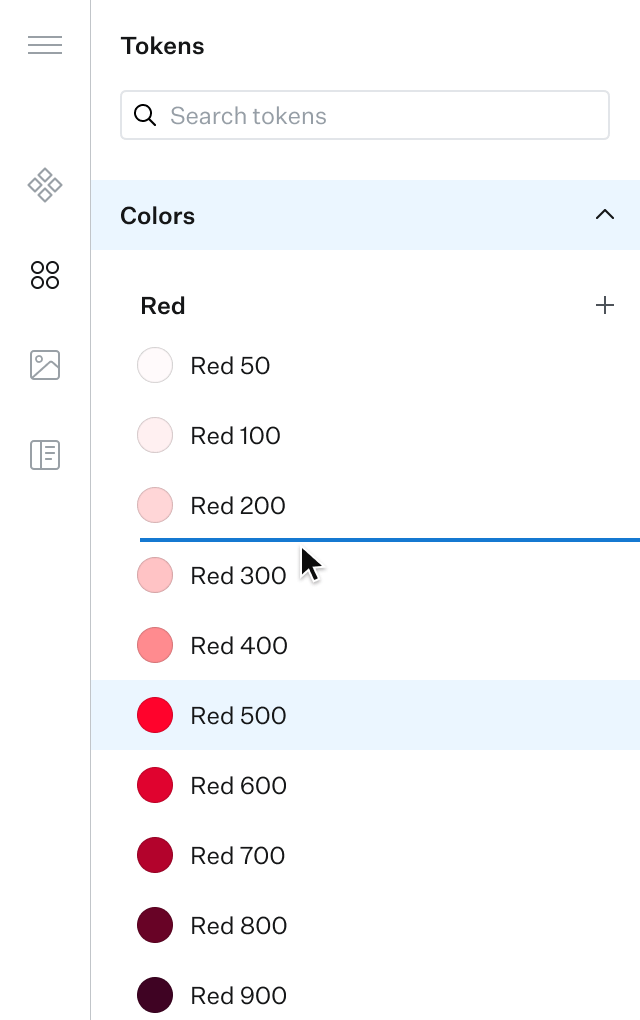Click the magnifier search icon
The height and width of the screenshot is (1020, 640).
pos(145,116)
